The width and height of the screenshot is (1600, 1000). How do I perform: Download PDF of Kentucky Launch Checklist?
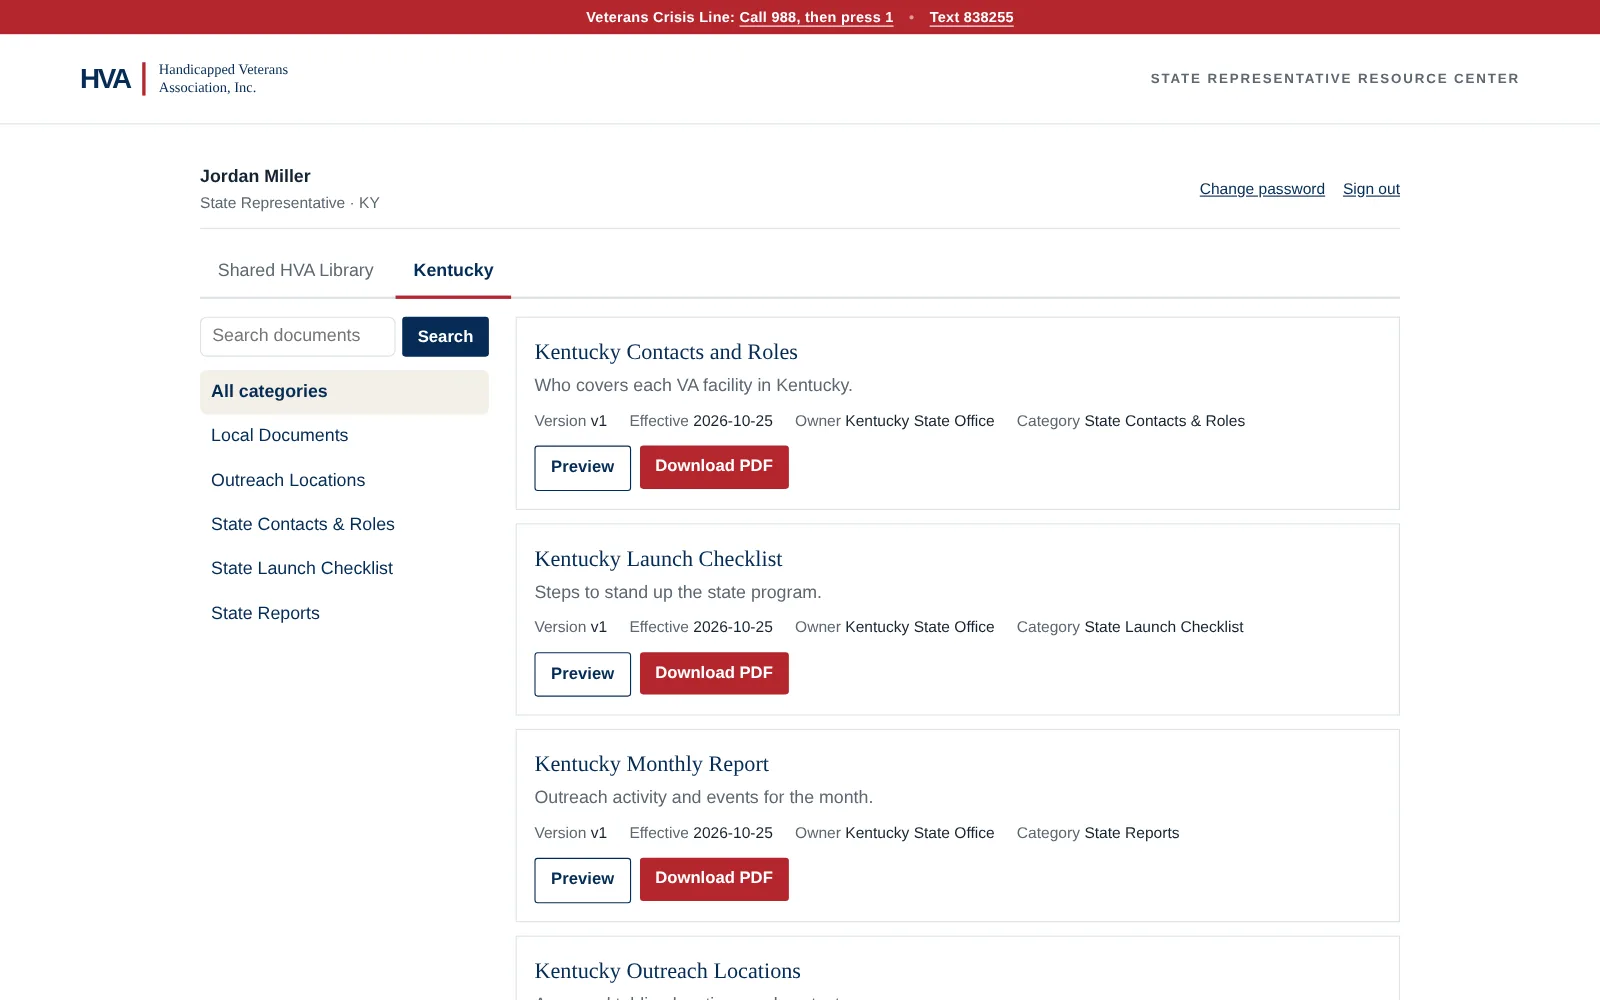click(714, 673)
